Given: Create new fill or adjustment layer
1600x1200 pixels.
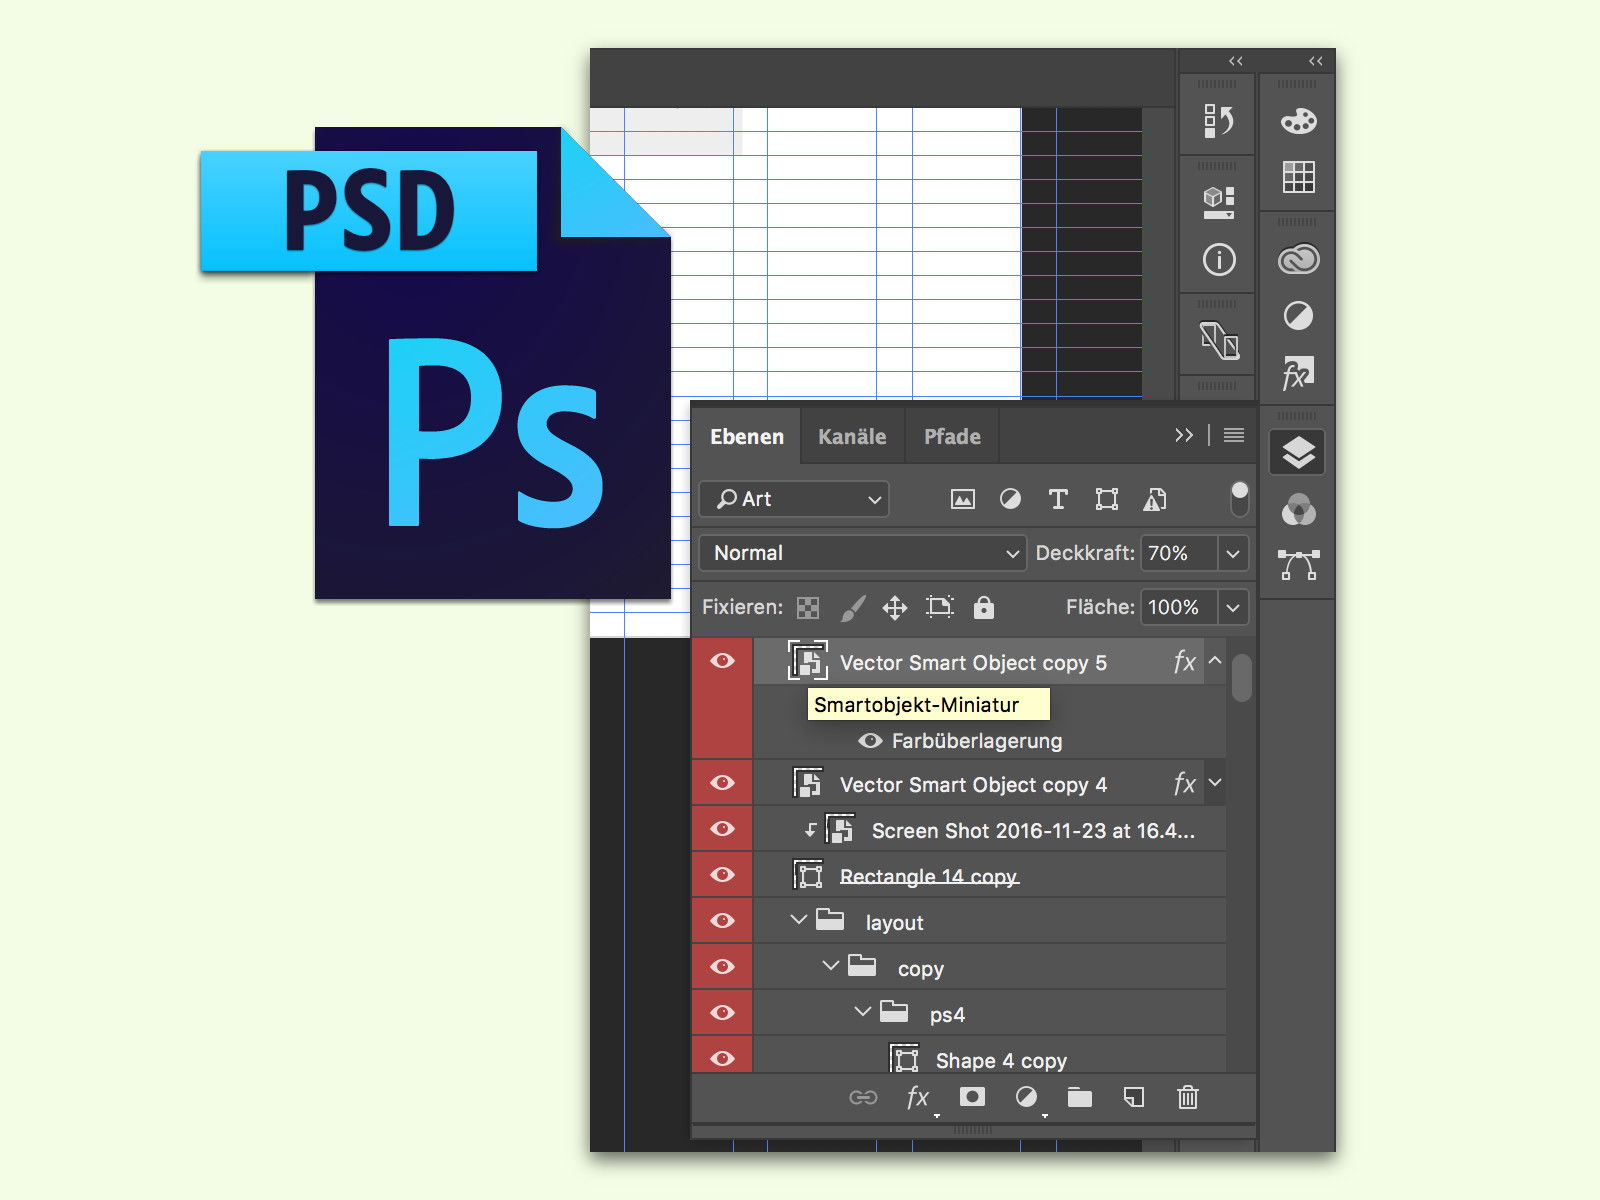Looking at the screenshot, I should 1026,1097.
